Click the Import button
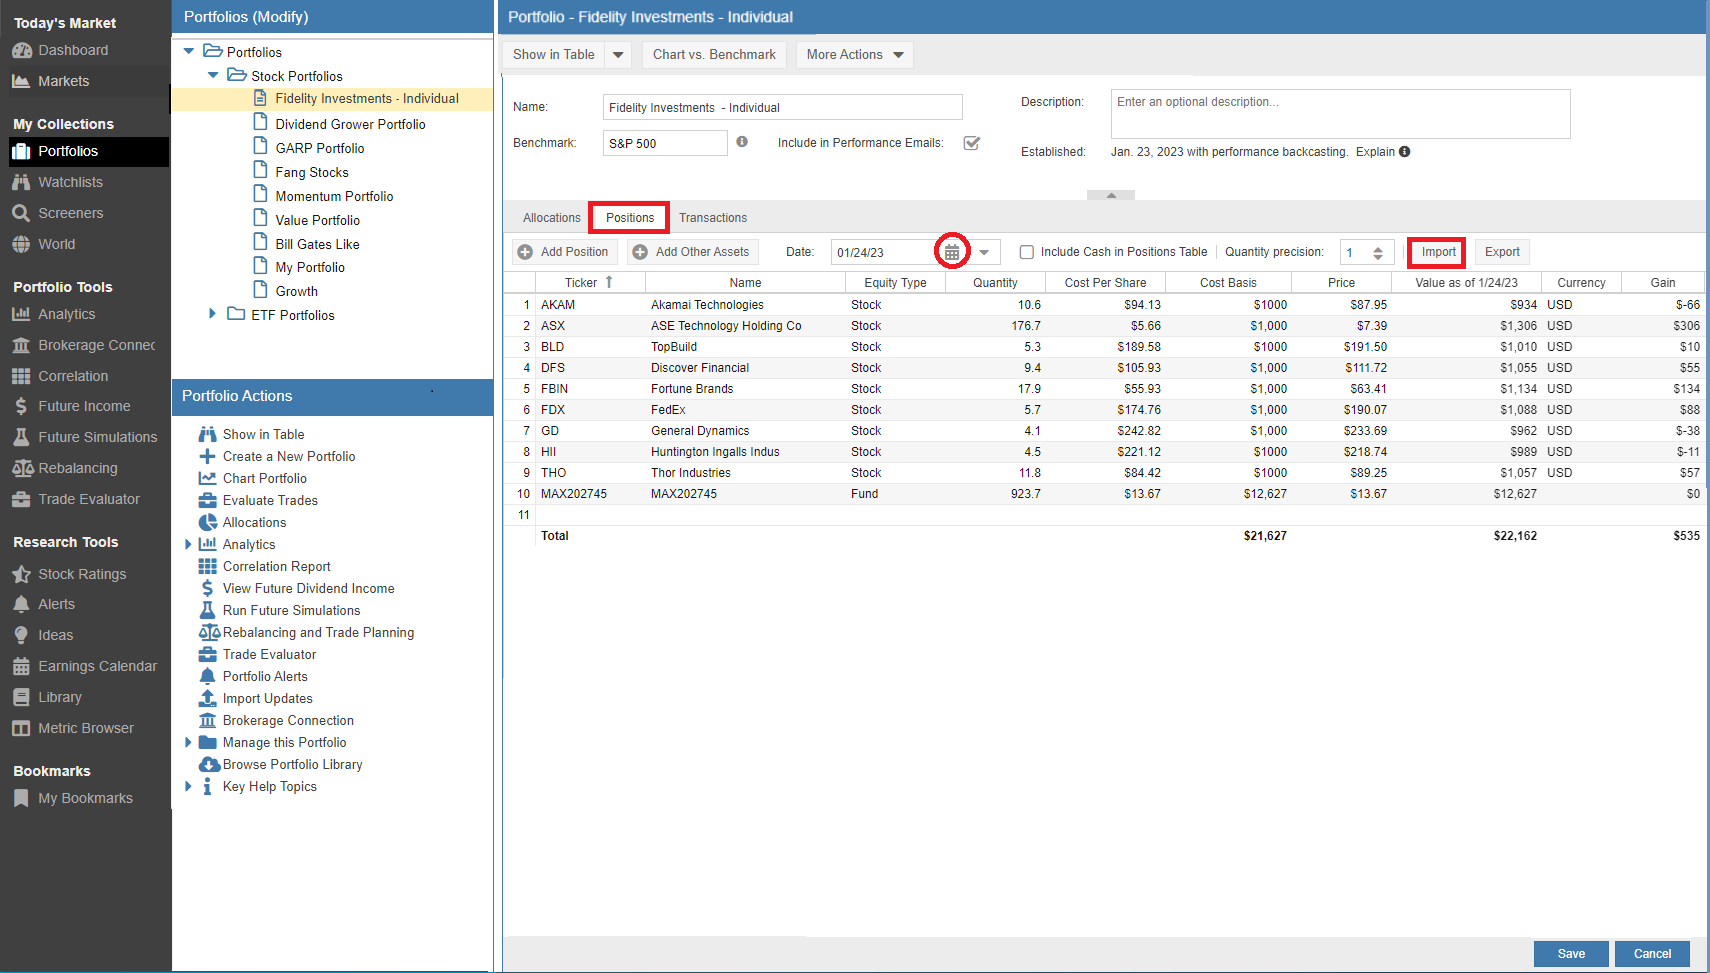1710x973 pixels. click(1438, 252)
